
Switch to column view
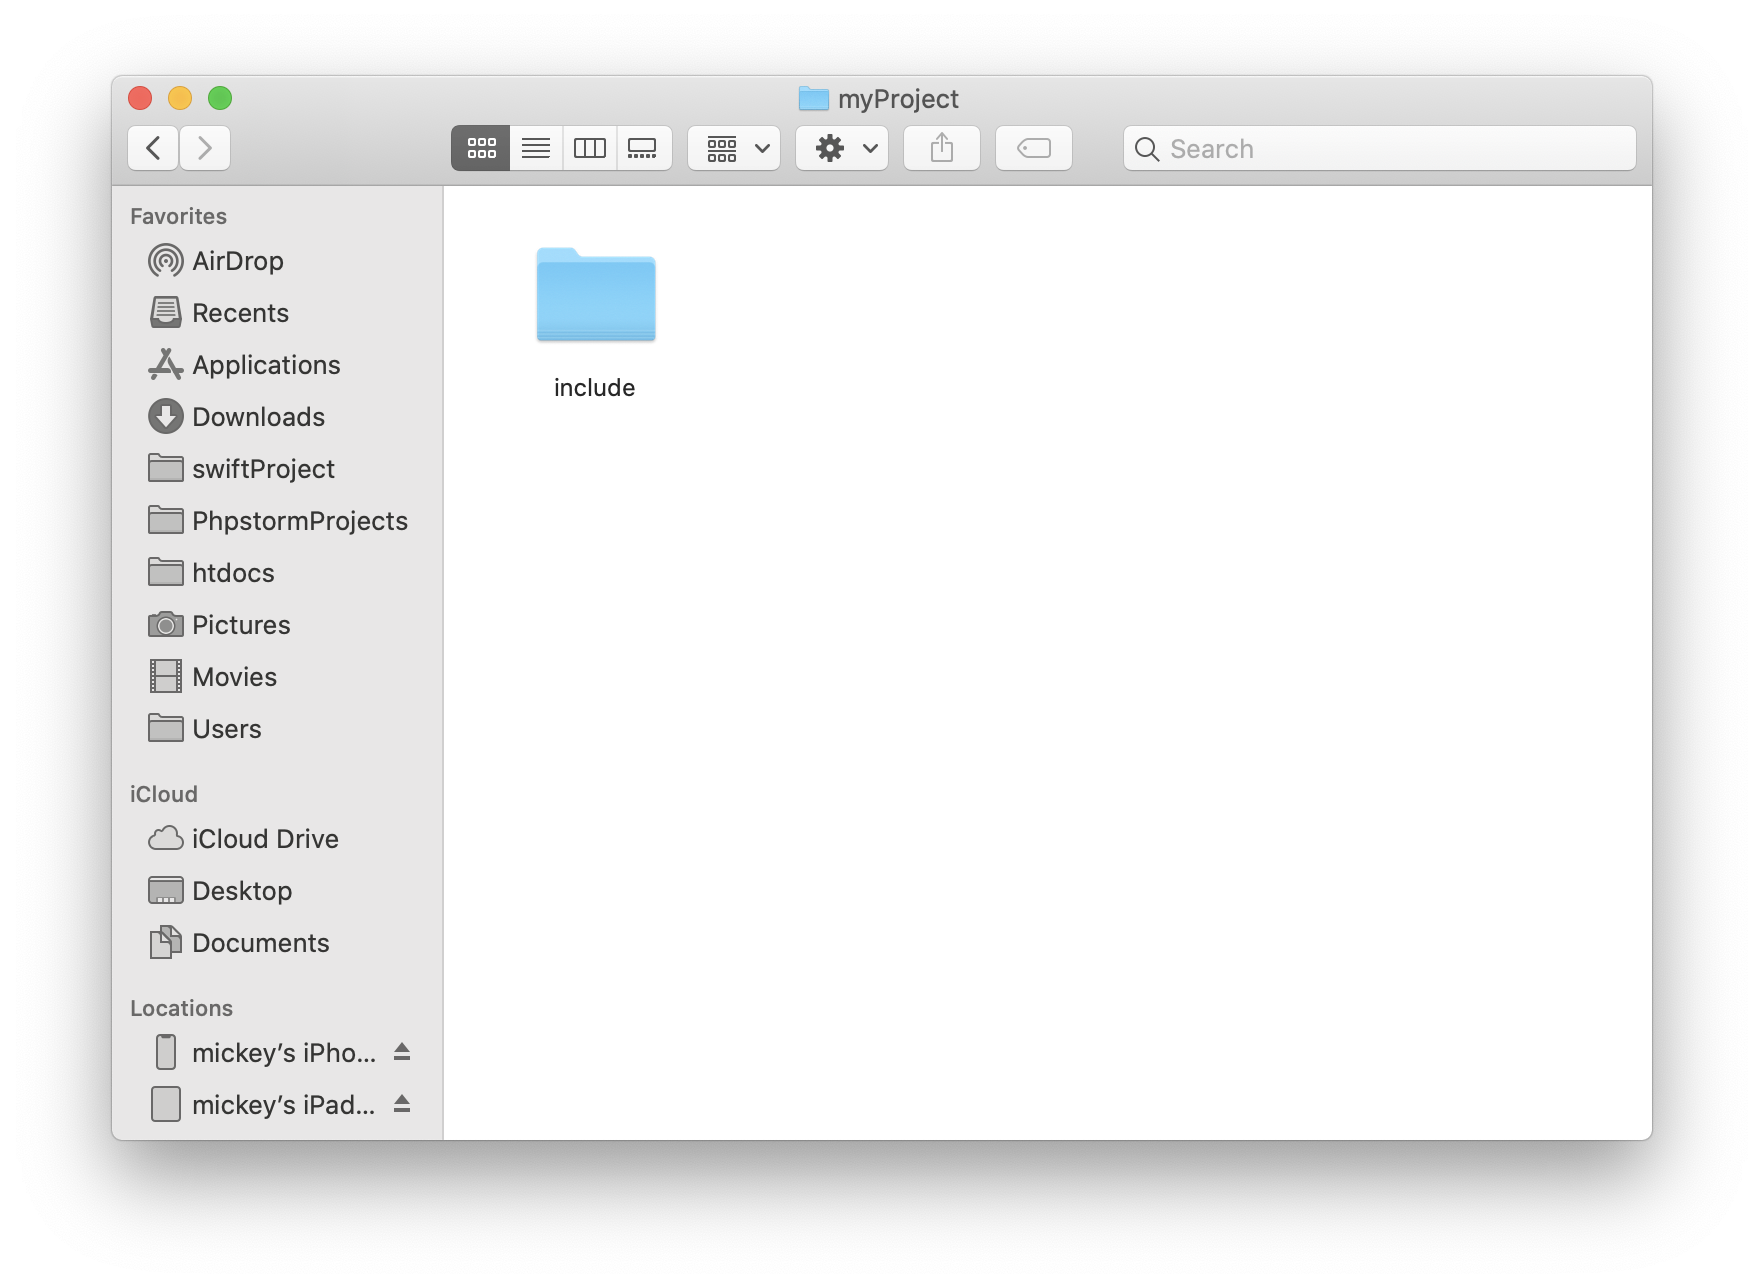590,148
